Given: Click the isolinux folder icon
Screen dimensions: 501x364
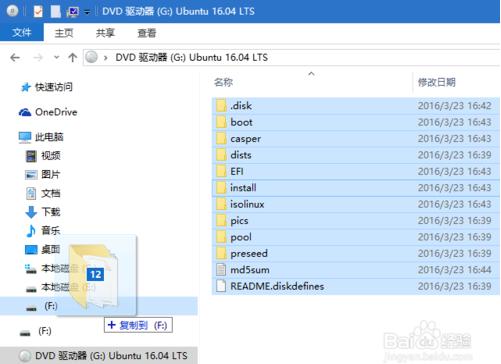Looking at the screenshot, I should pos(221,204).
